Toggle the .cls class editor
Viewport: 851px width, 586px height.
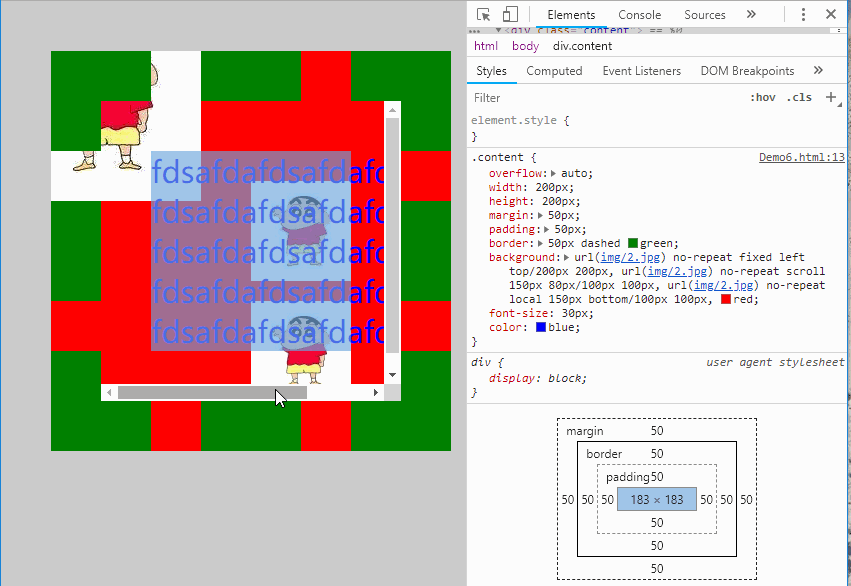(x=799, y=97)
